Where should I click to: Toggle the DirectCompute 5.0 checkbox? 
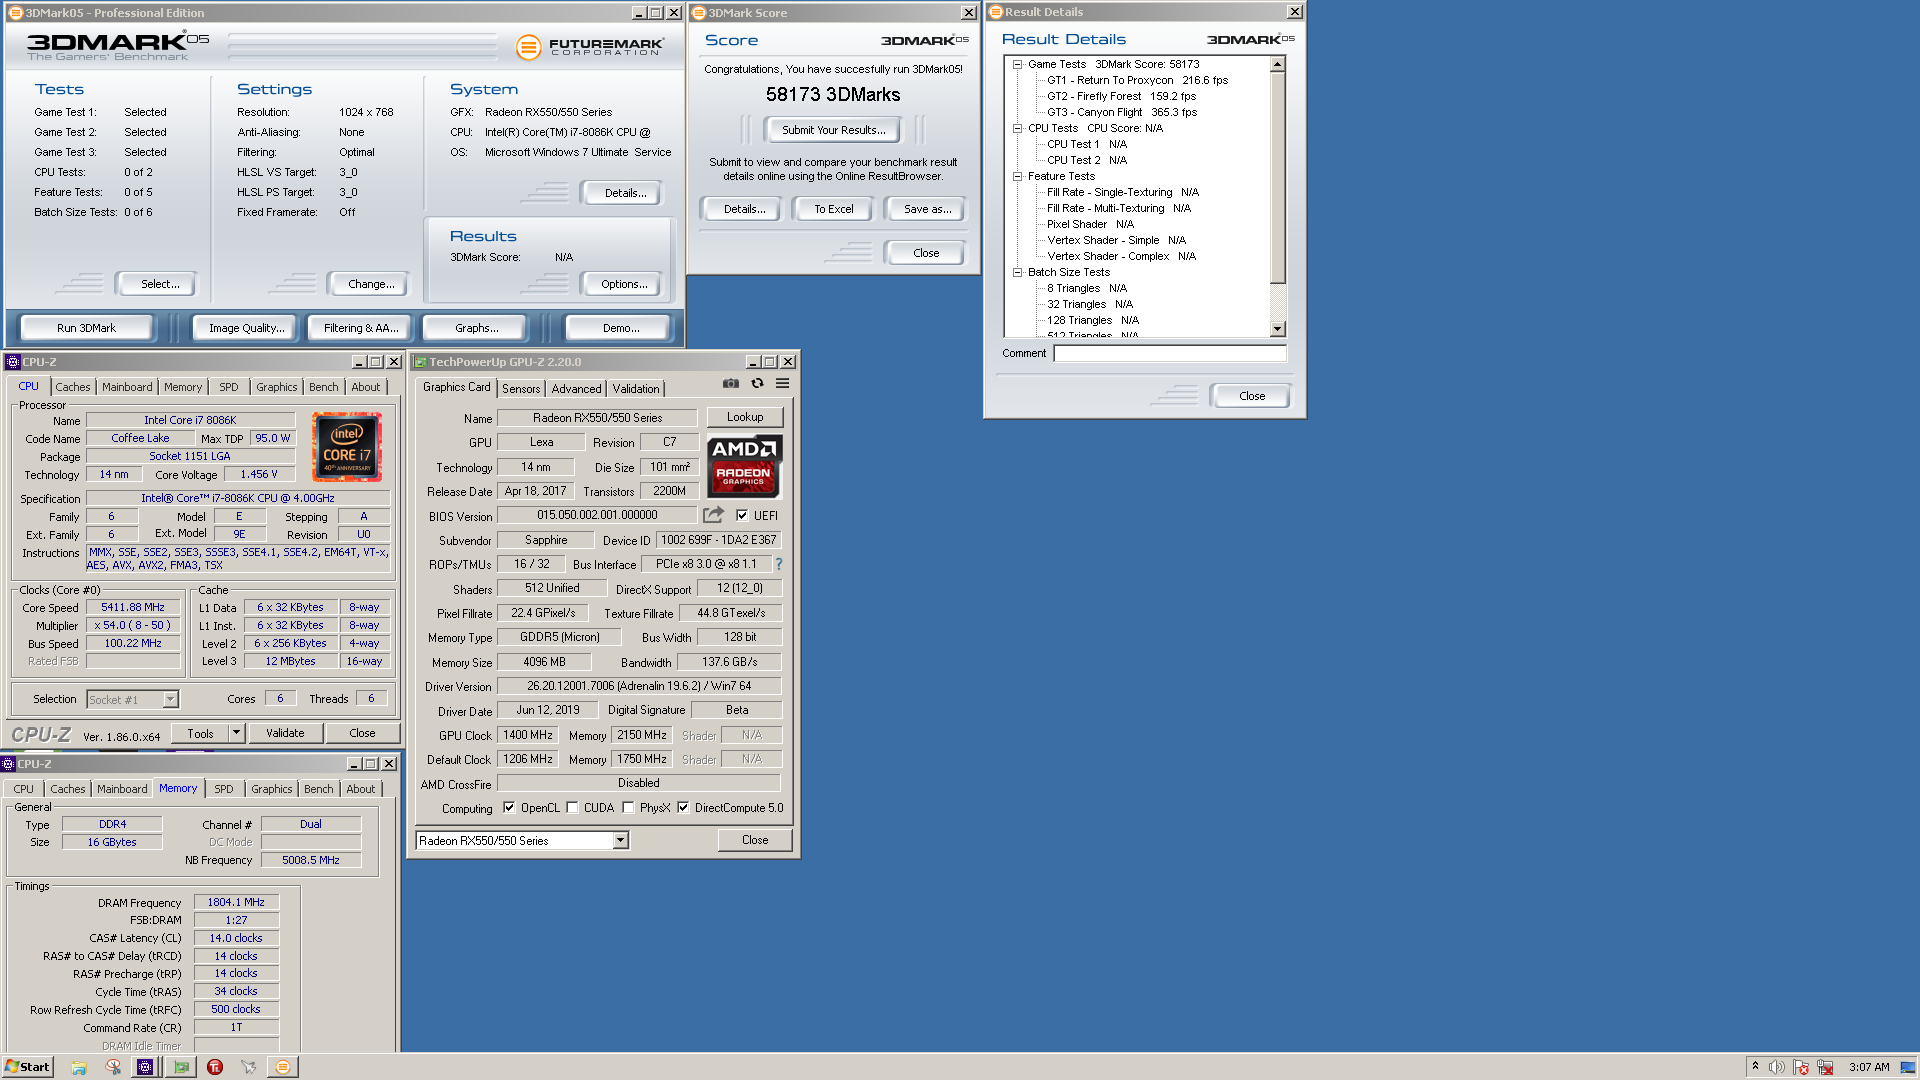click(x=683, y=807)
